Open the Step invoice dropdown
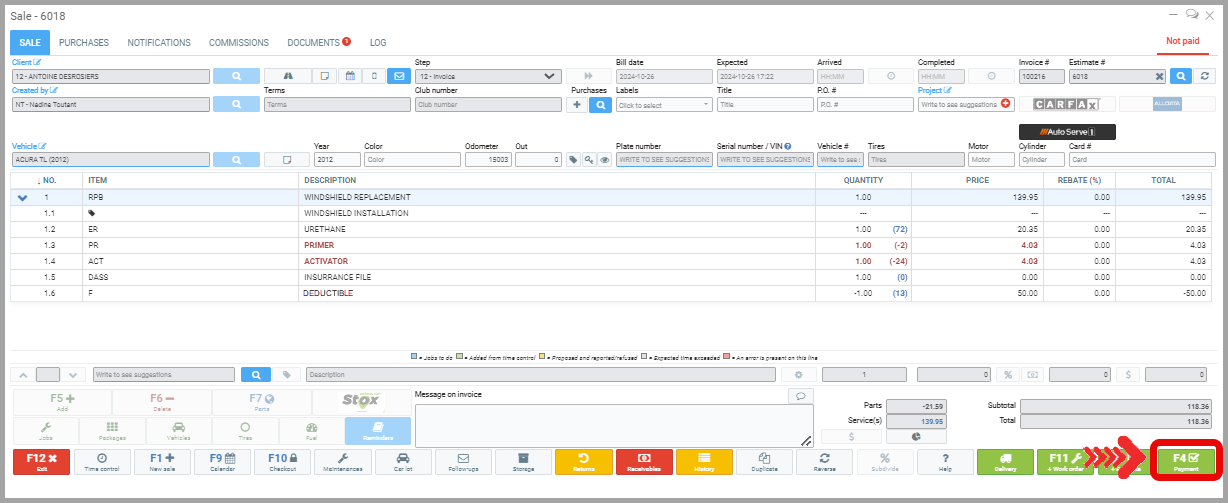This screenshot has height=503, width=1228. [x=487, y=76]
